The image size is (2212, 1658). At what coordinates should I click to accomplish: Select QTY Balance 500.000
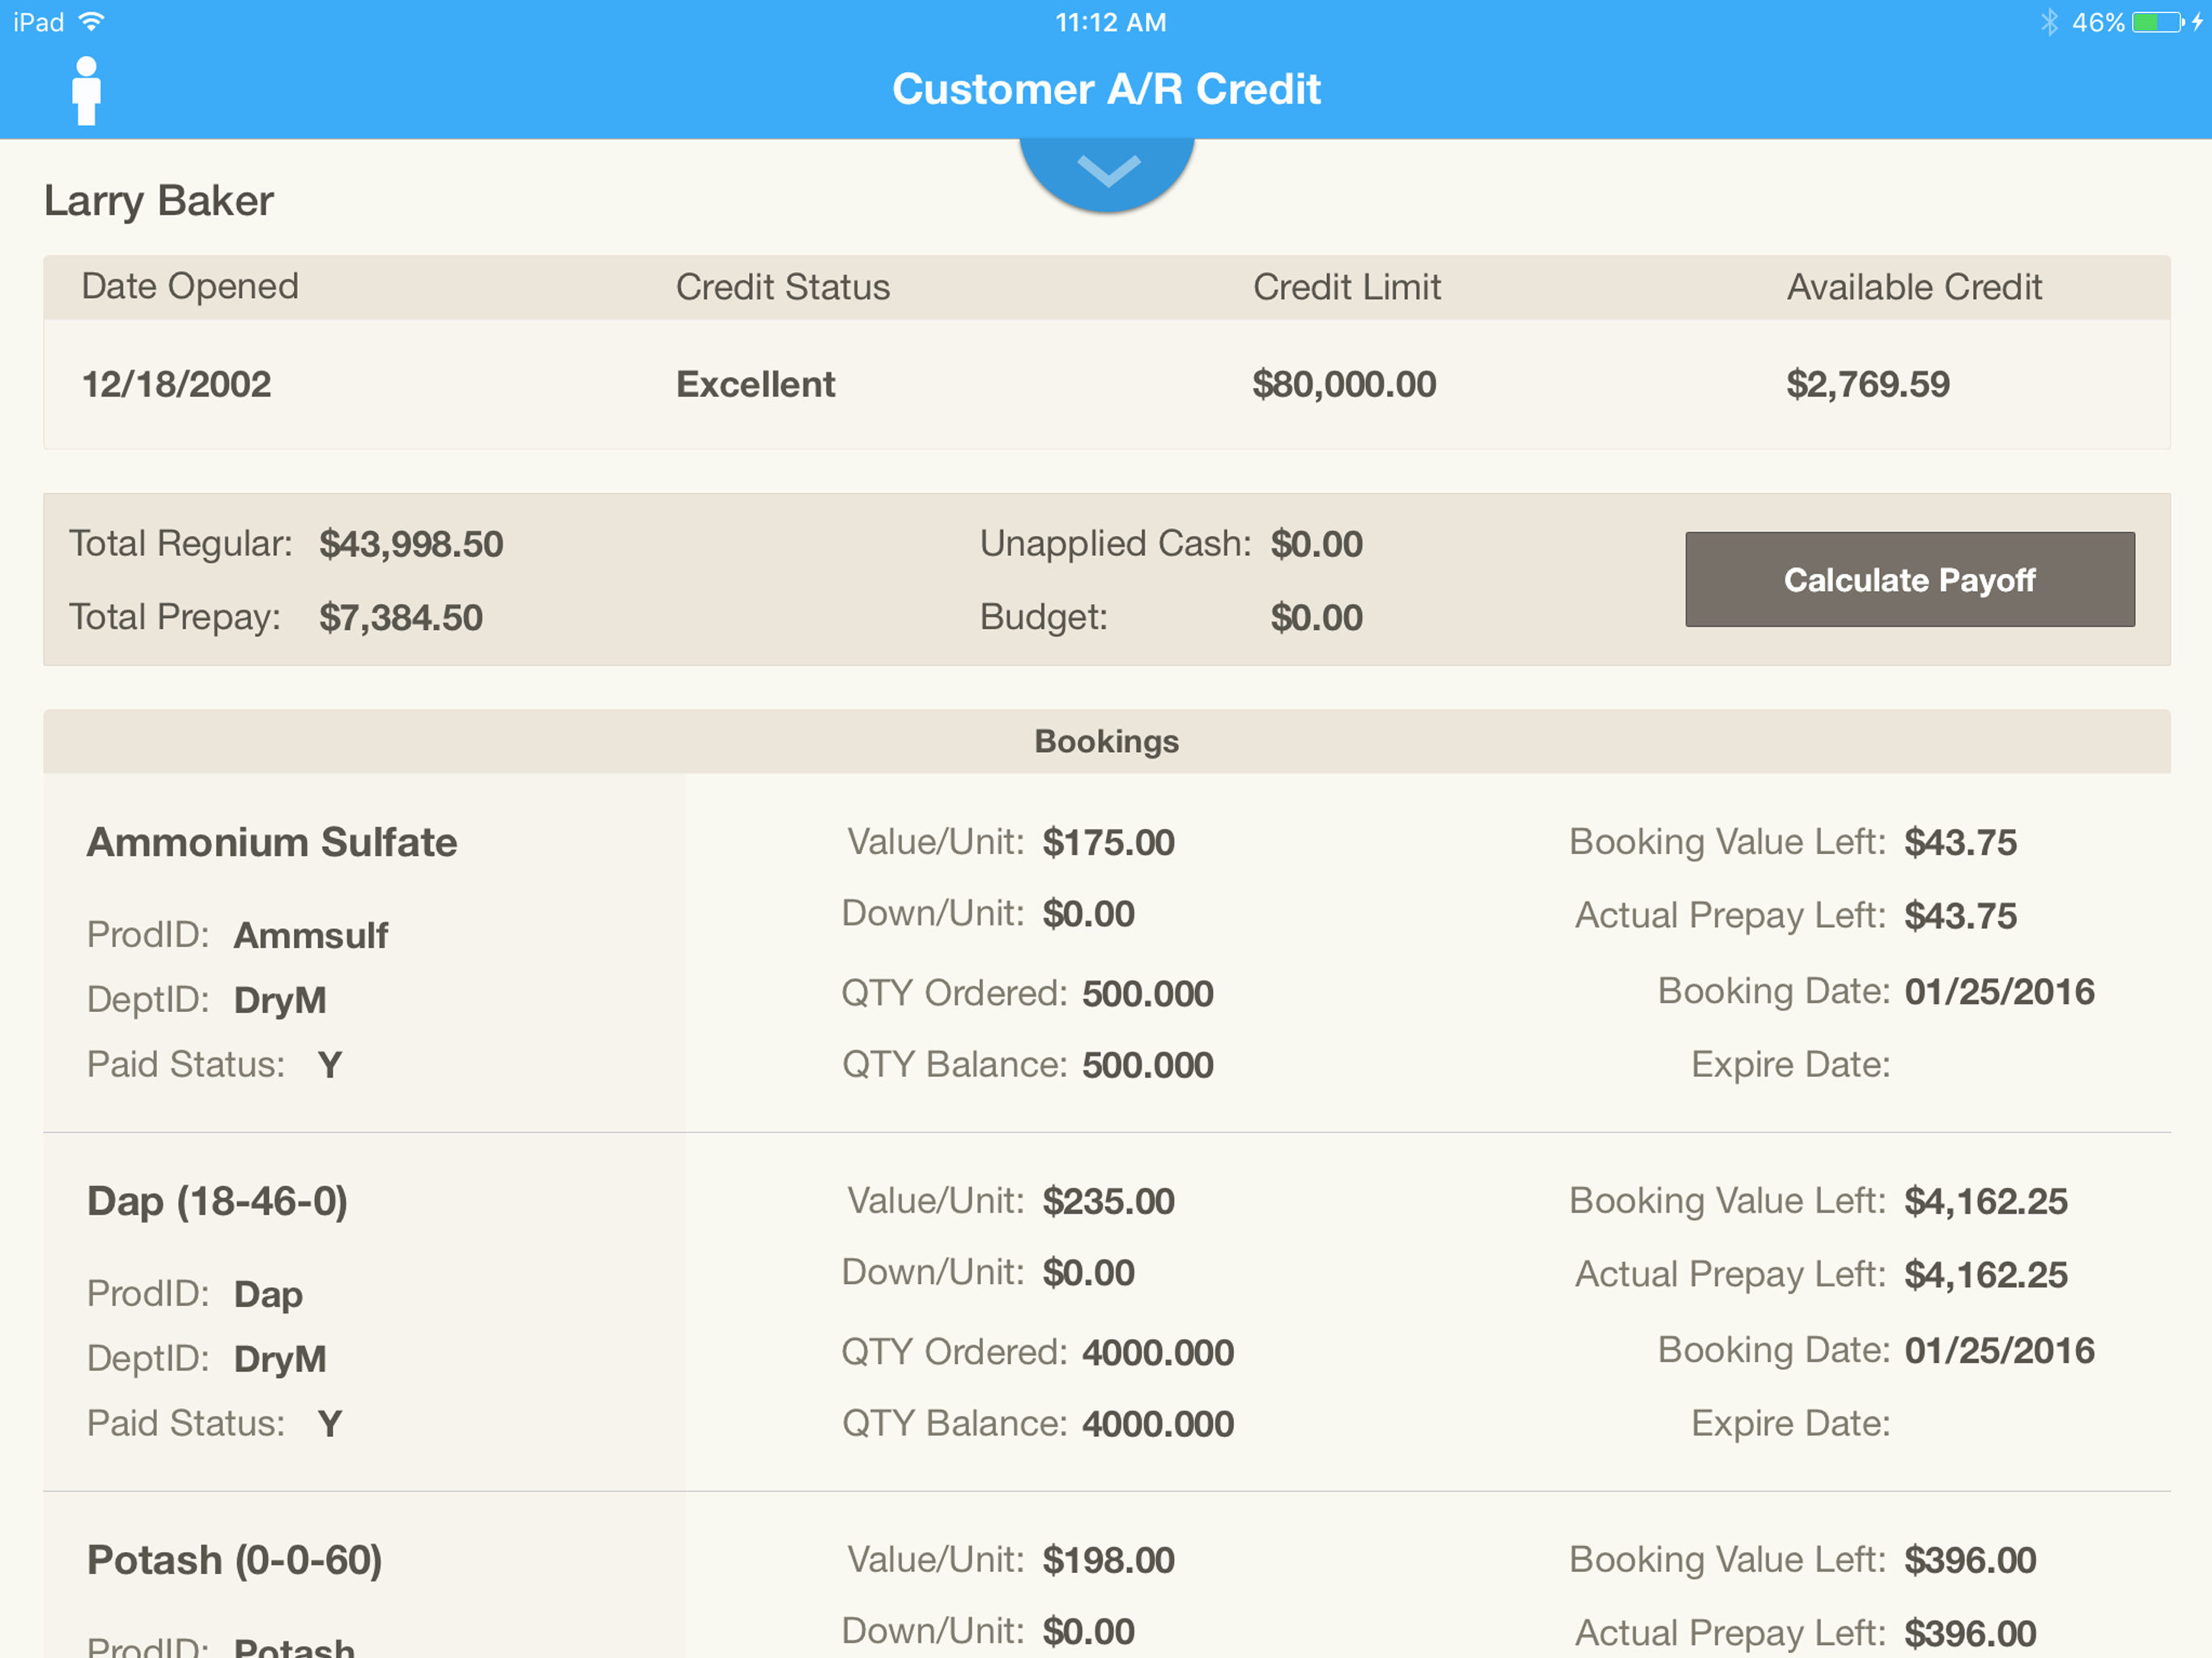pyautogui.click(x=1148, y=1066)
